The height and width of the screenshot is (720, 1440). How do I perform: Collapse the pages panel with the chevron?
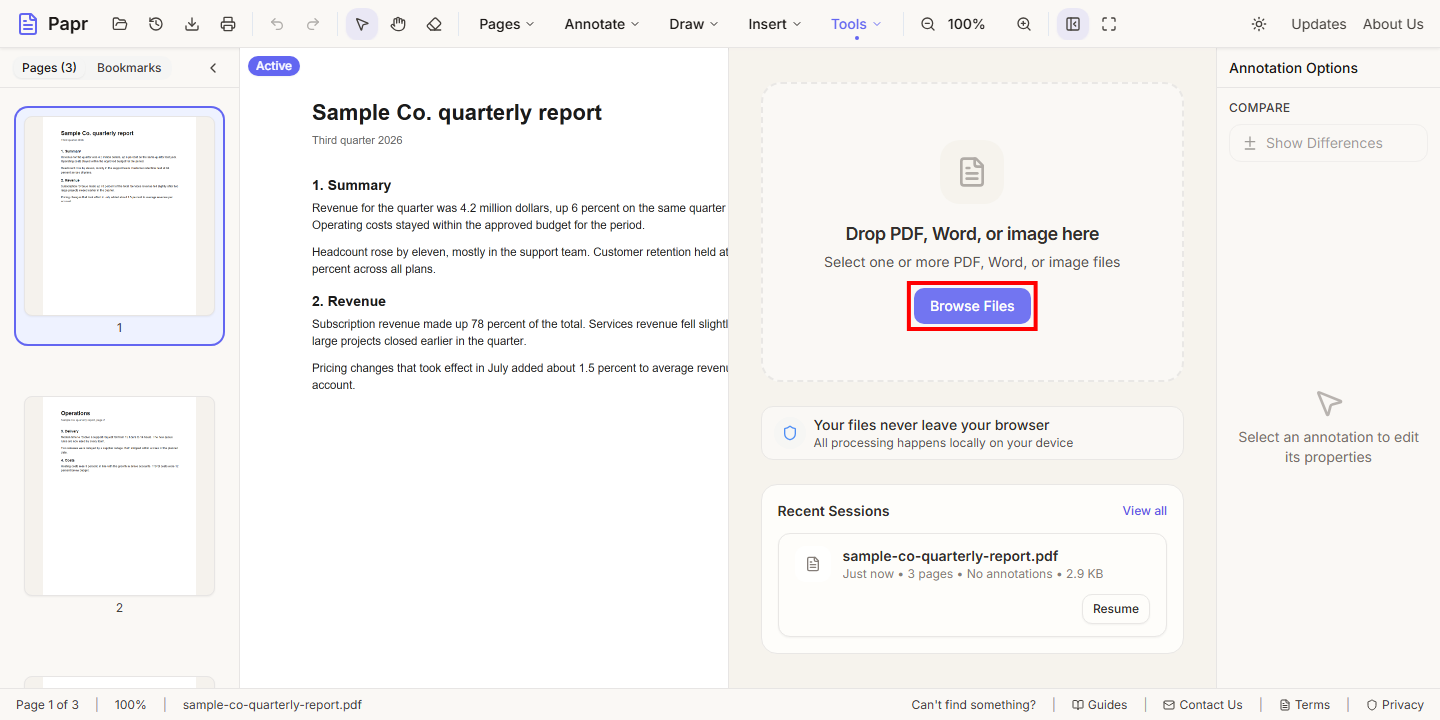[213, 68]
